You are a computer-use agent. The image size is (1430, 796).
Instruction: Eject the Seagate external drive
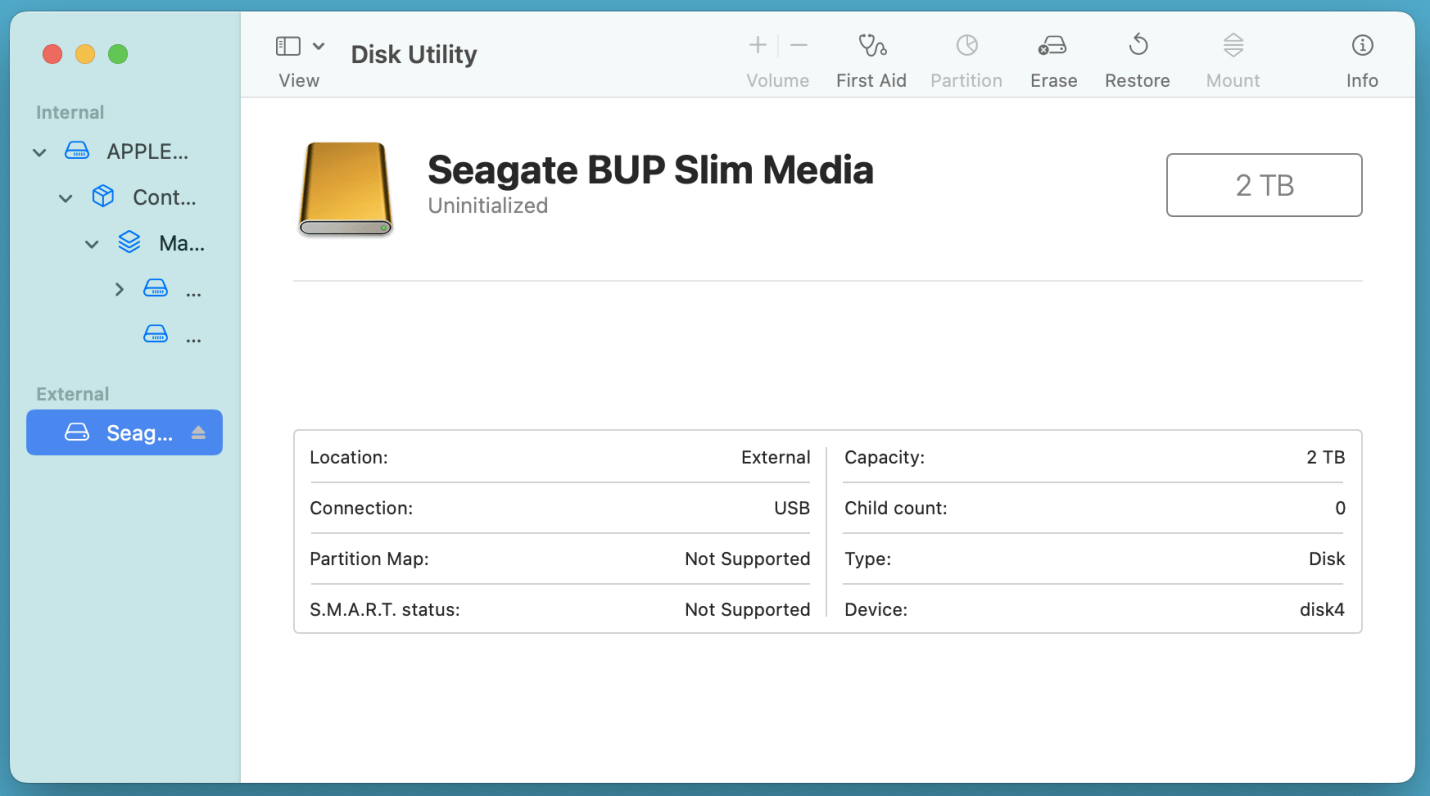[x=197, y=432]
